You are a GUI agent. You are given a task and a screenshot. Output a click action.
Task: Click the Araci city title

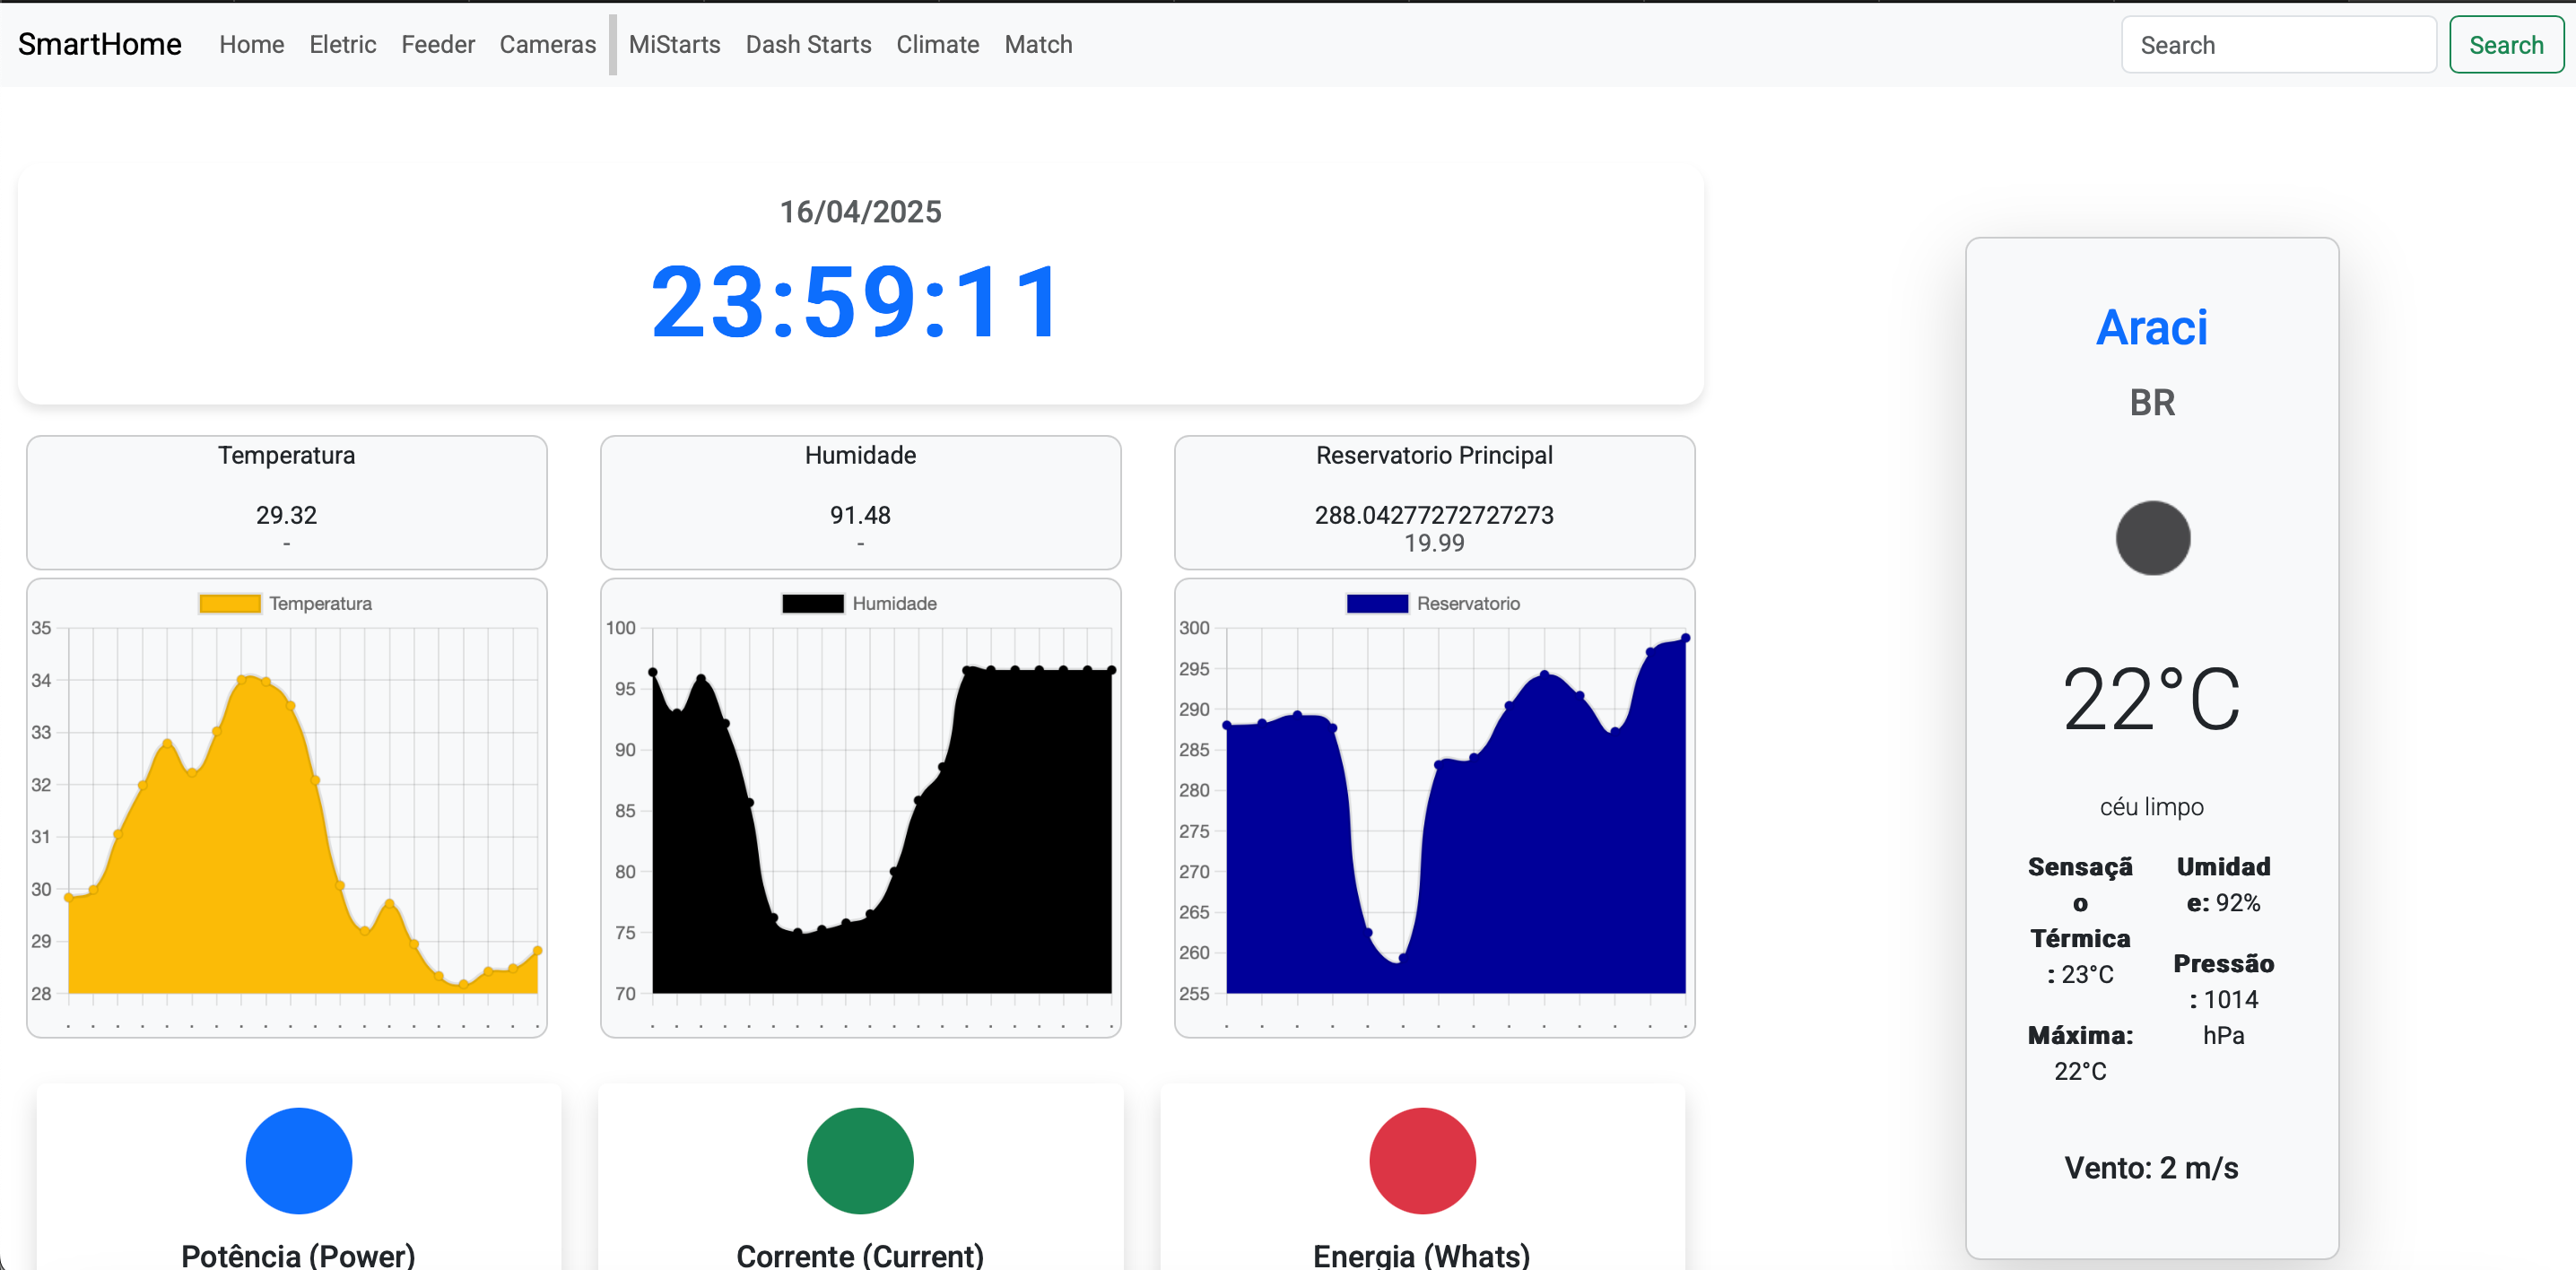tap(2152, 328)
